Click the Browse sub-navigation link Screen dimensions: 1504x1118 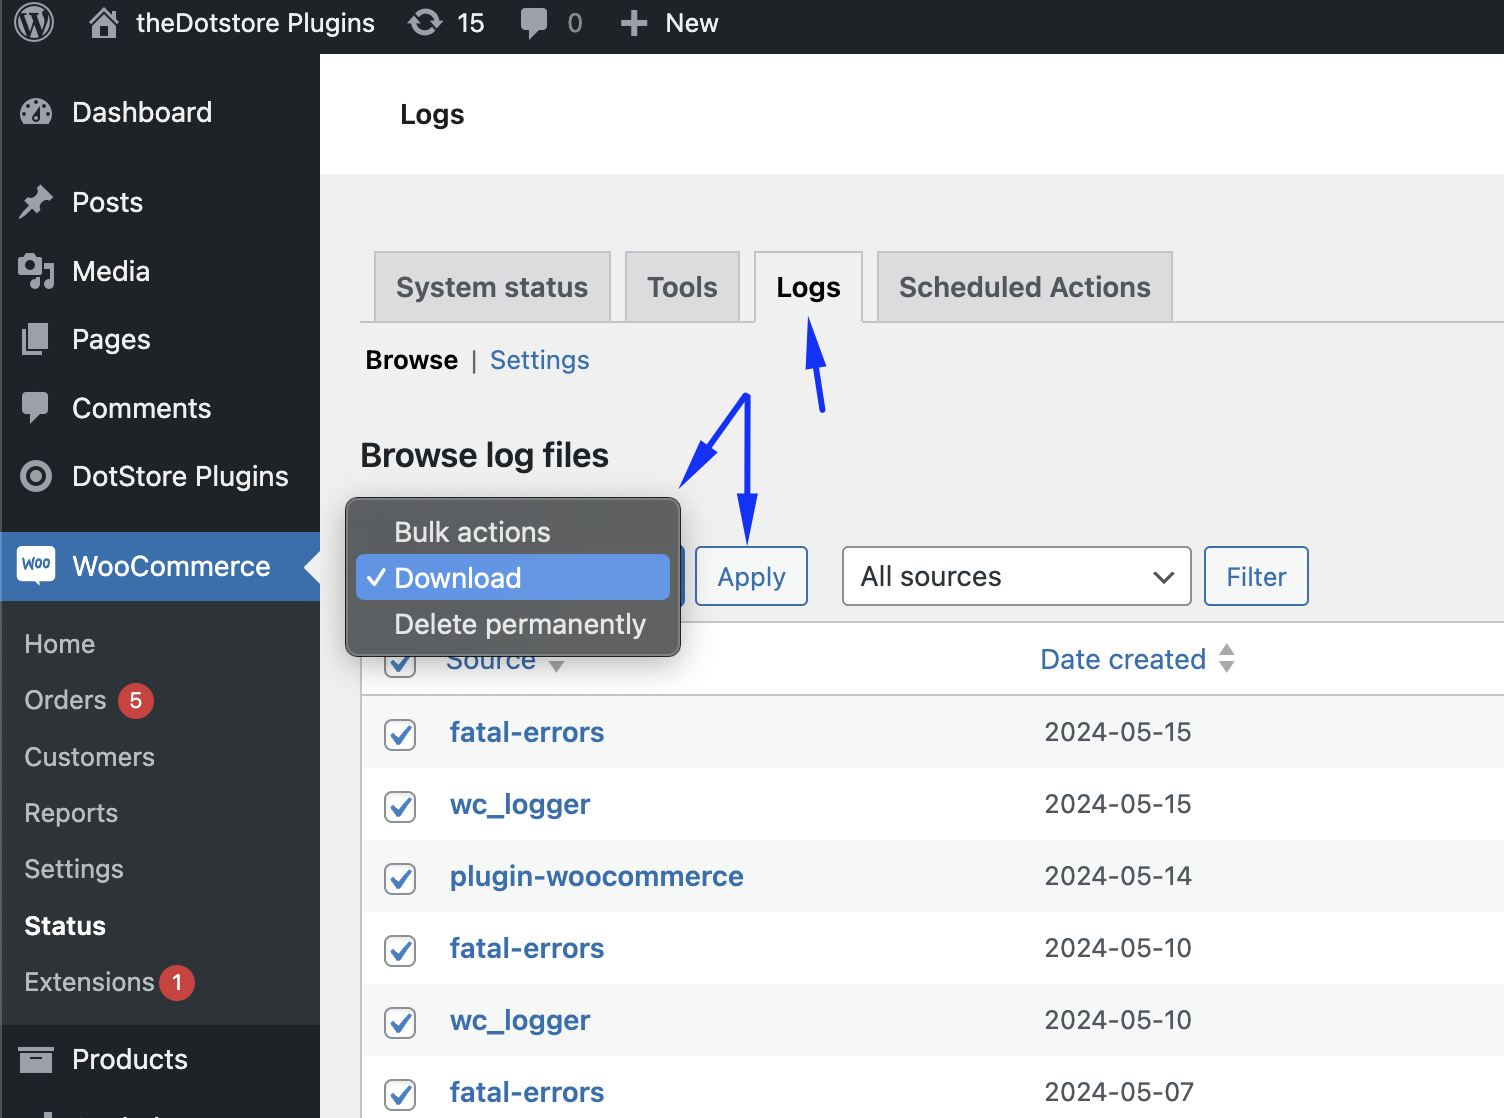pyautogui.click(x=412, y=360)
